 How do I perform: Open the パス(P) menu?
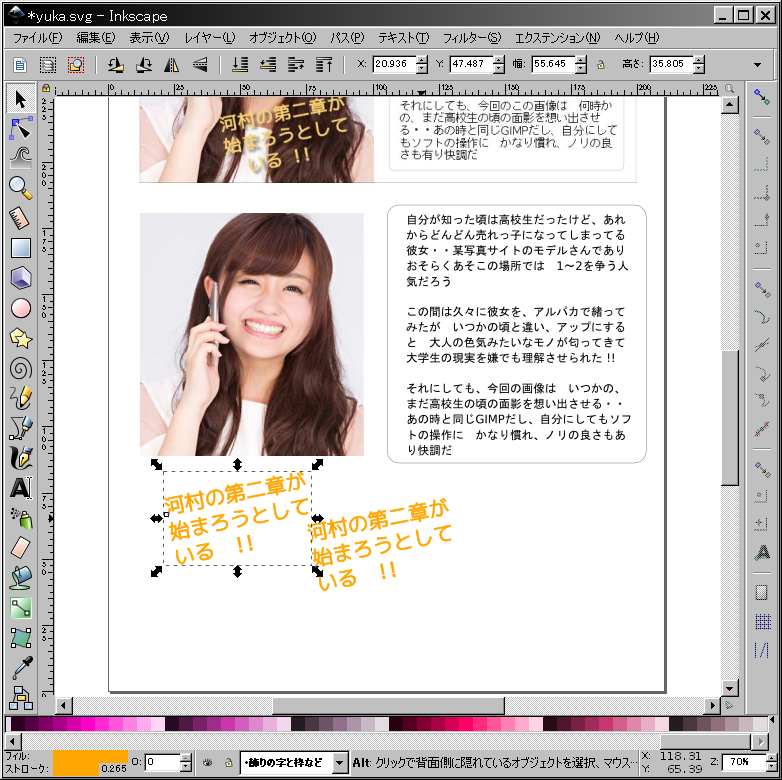347,38
